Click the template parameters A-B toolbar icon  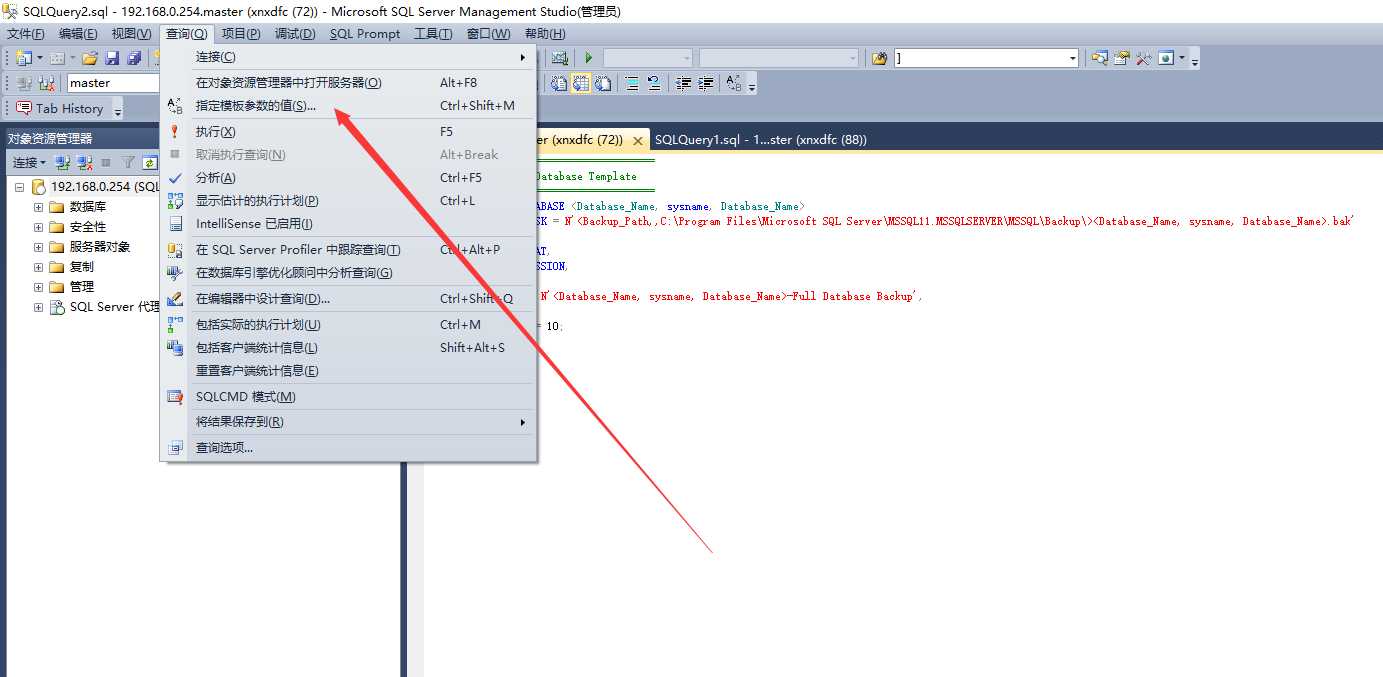[734, 83]
